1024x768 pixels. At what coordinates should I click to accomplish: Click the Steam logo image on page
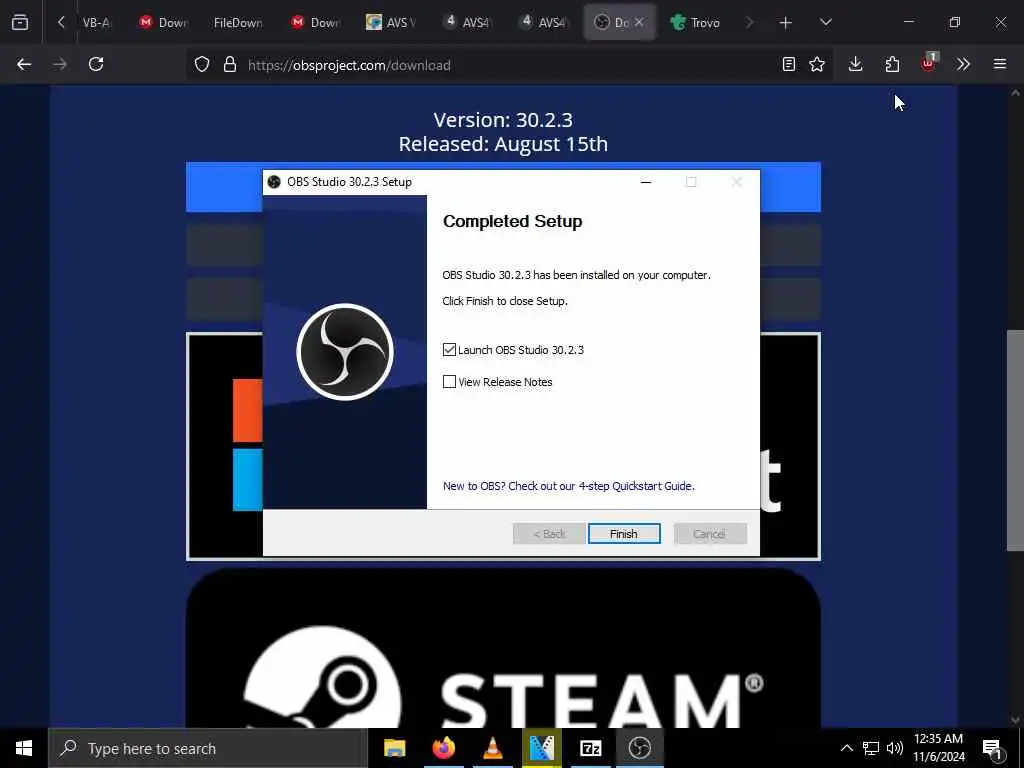503,648
